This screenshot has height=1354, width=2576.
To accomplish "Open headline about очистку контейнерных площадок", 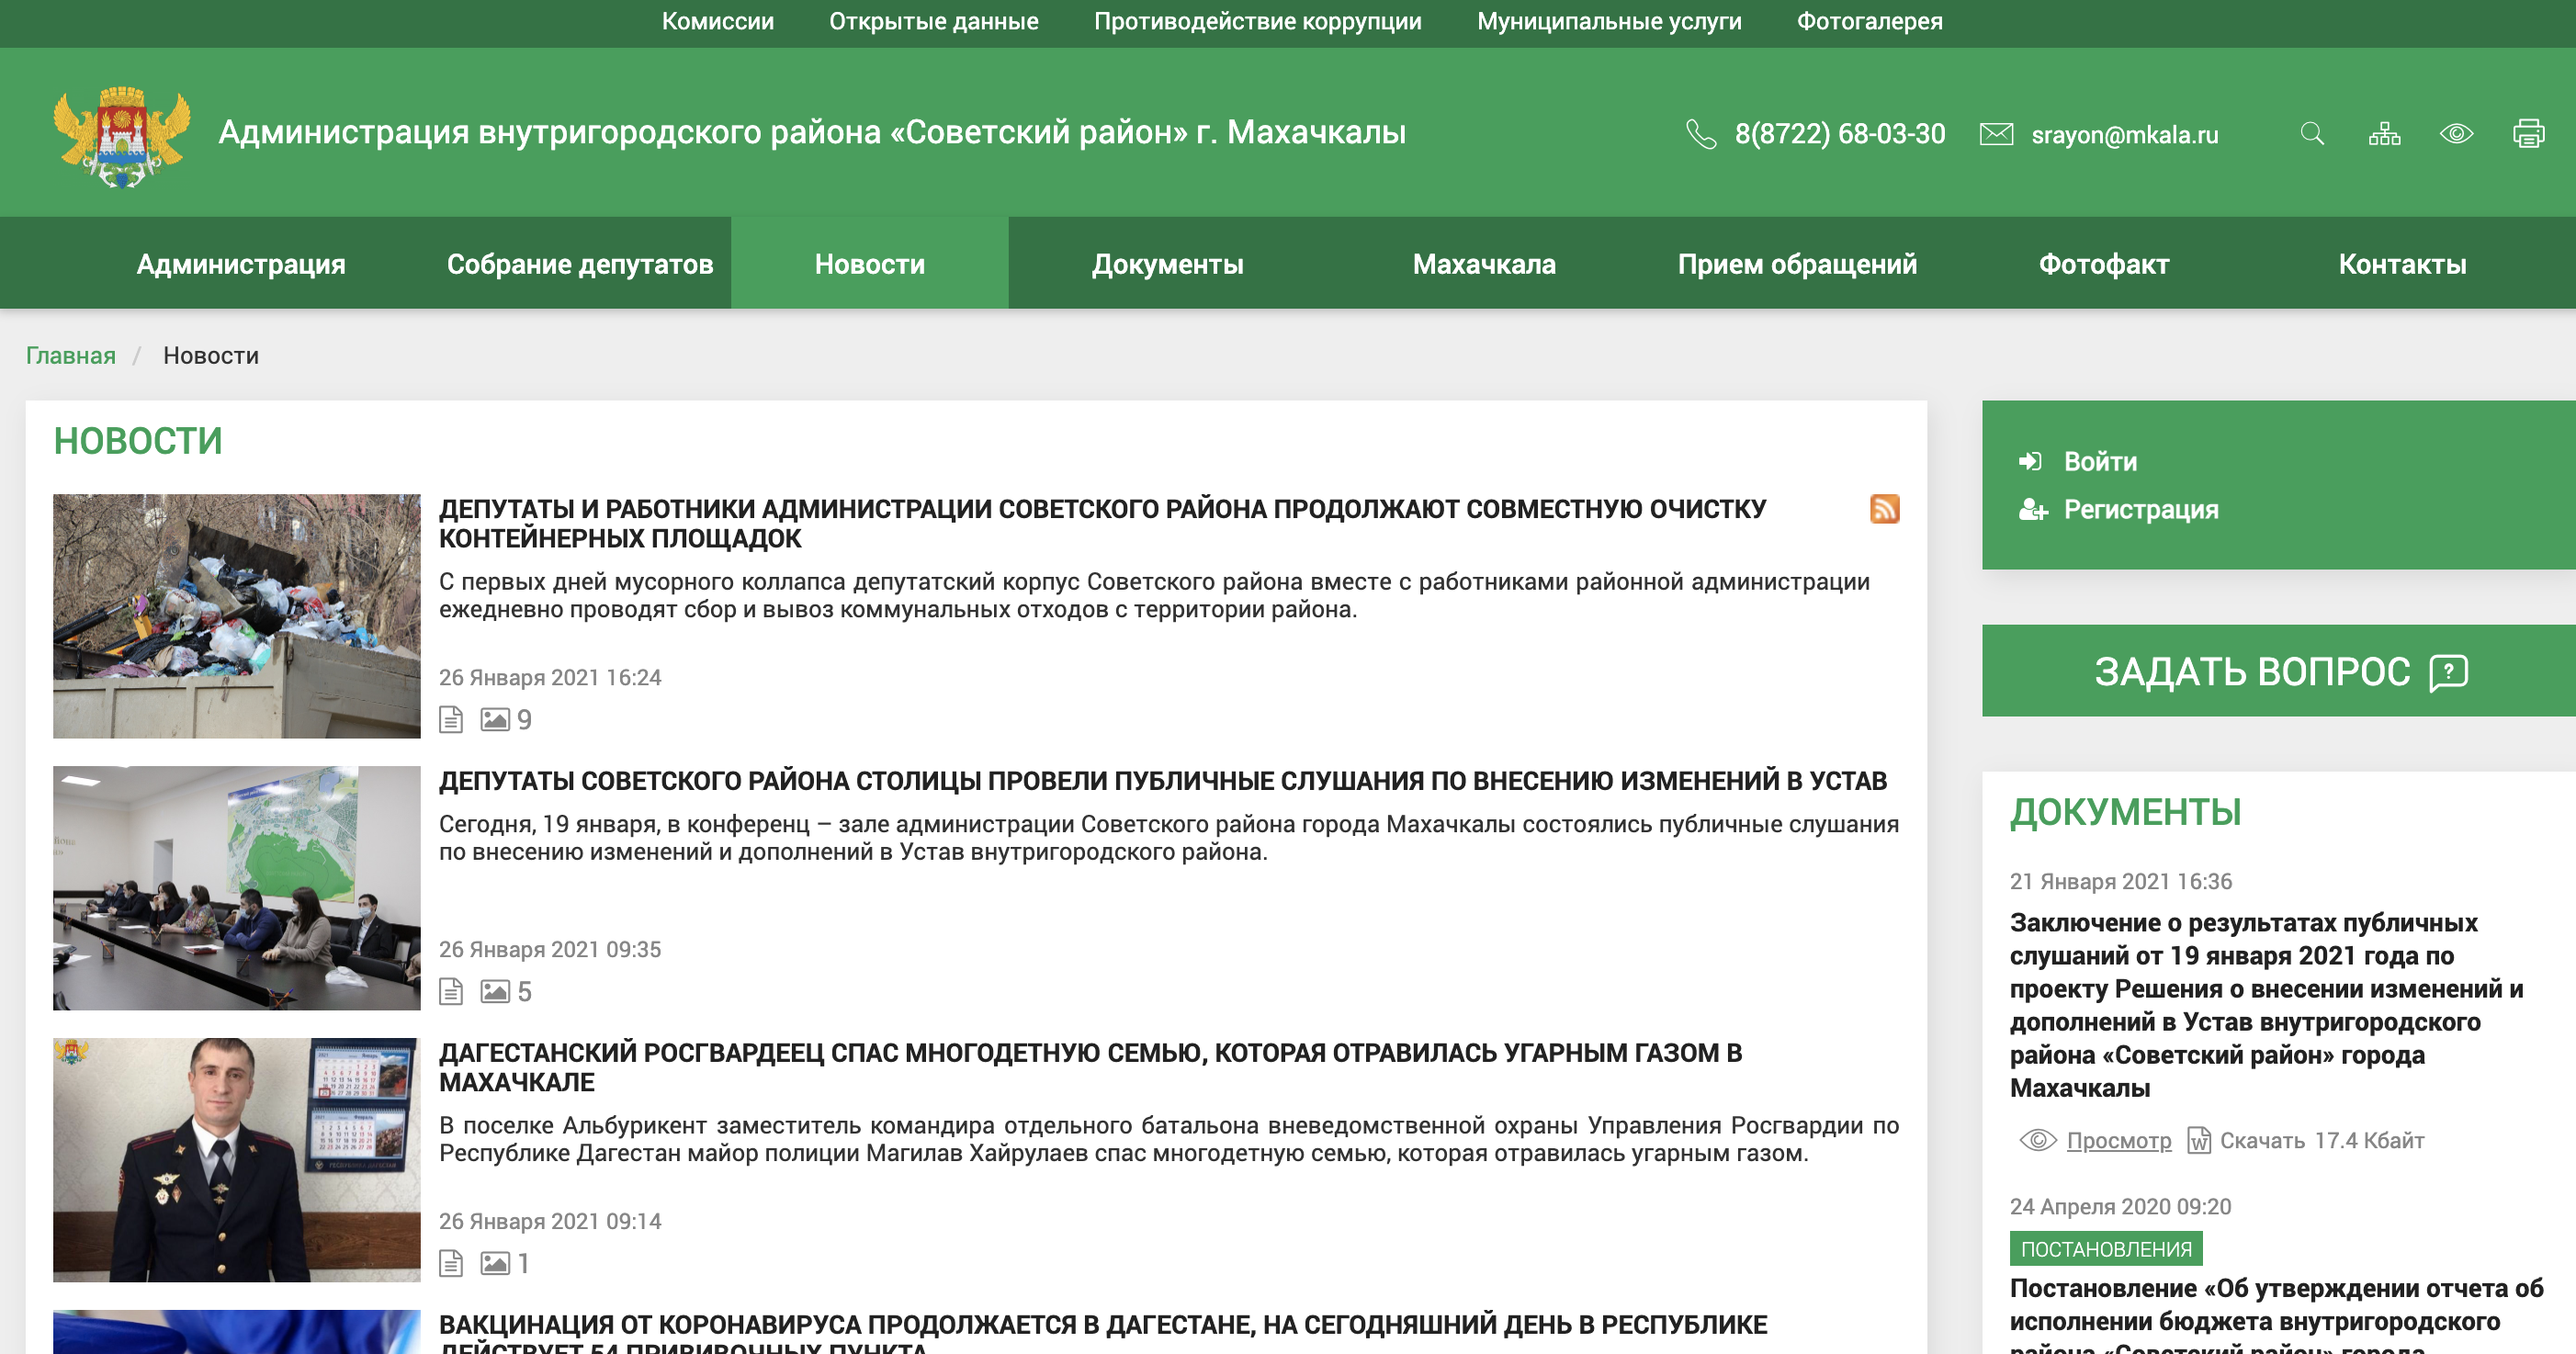I will tap(1103, 524).
